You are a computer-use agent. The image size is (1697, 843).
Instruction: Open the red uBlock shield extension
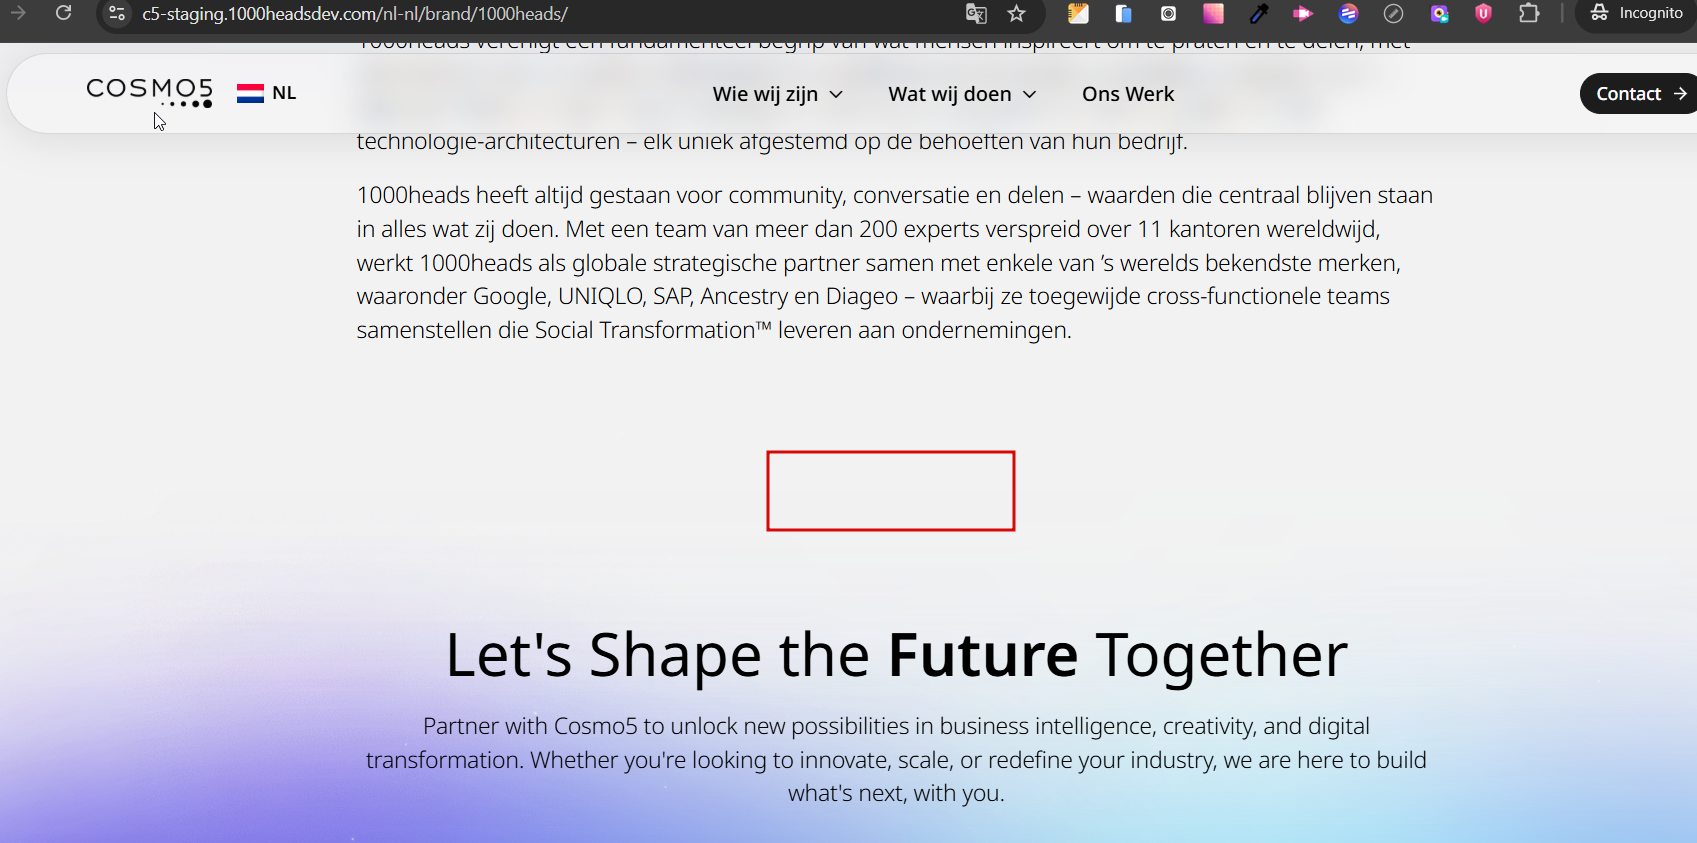point(1484,13)
